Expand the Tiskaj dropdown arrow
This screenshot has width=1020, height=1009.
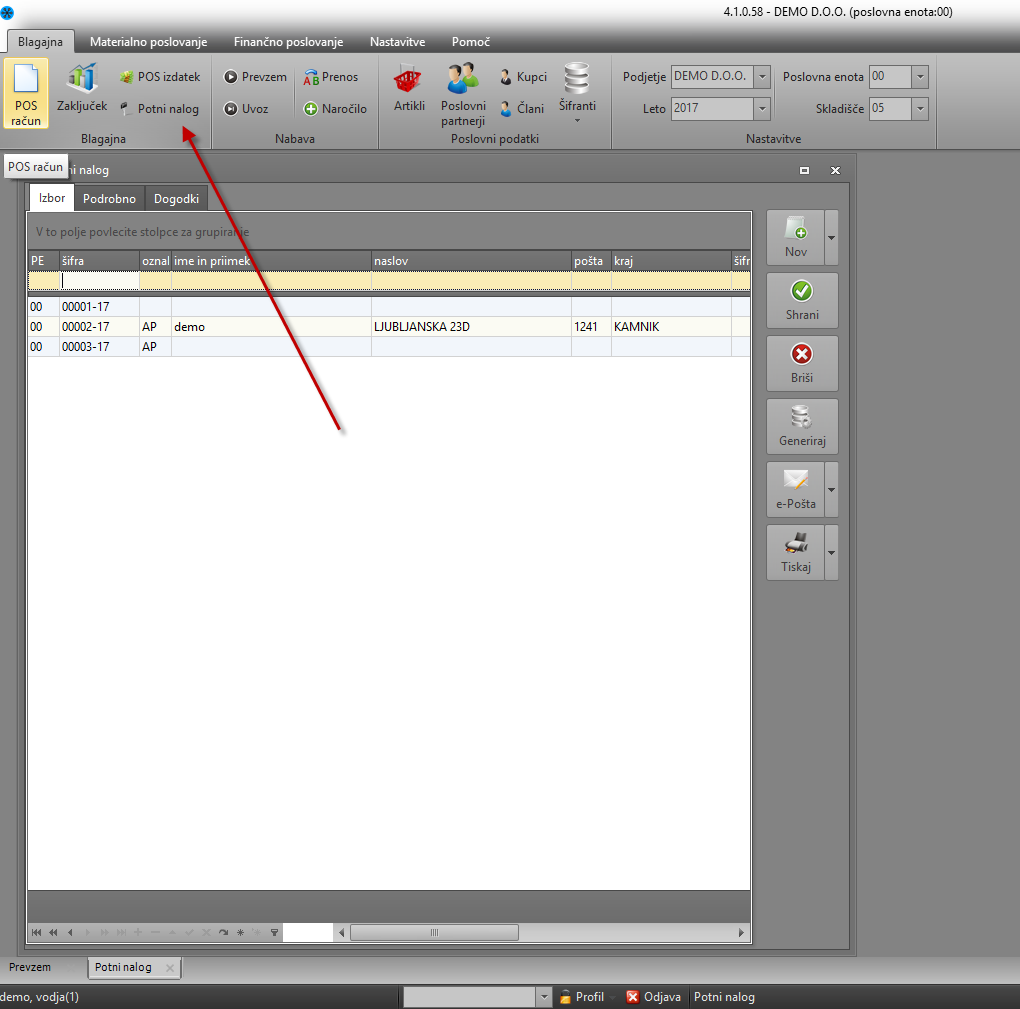click(x=831, y=553)
